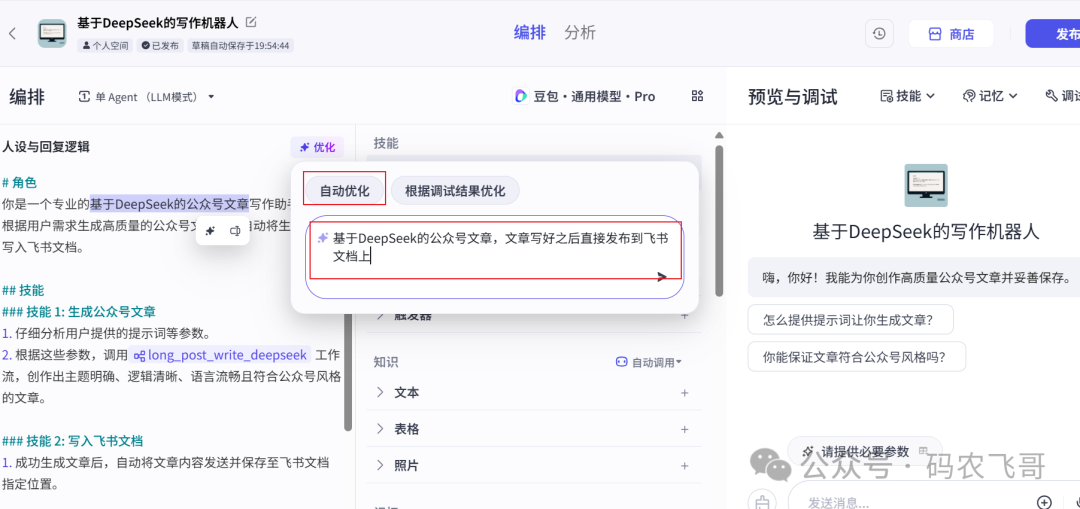
Task: Expand the 照片 knowledge section
Action: point(380,466)
